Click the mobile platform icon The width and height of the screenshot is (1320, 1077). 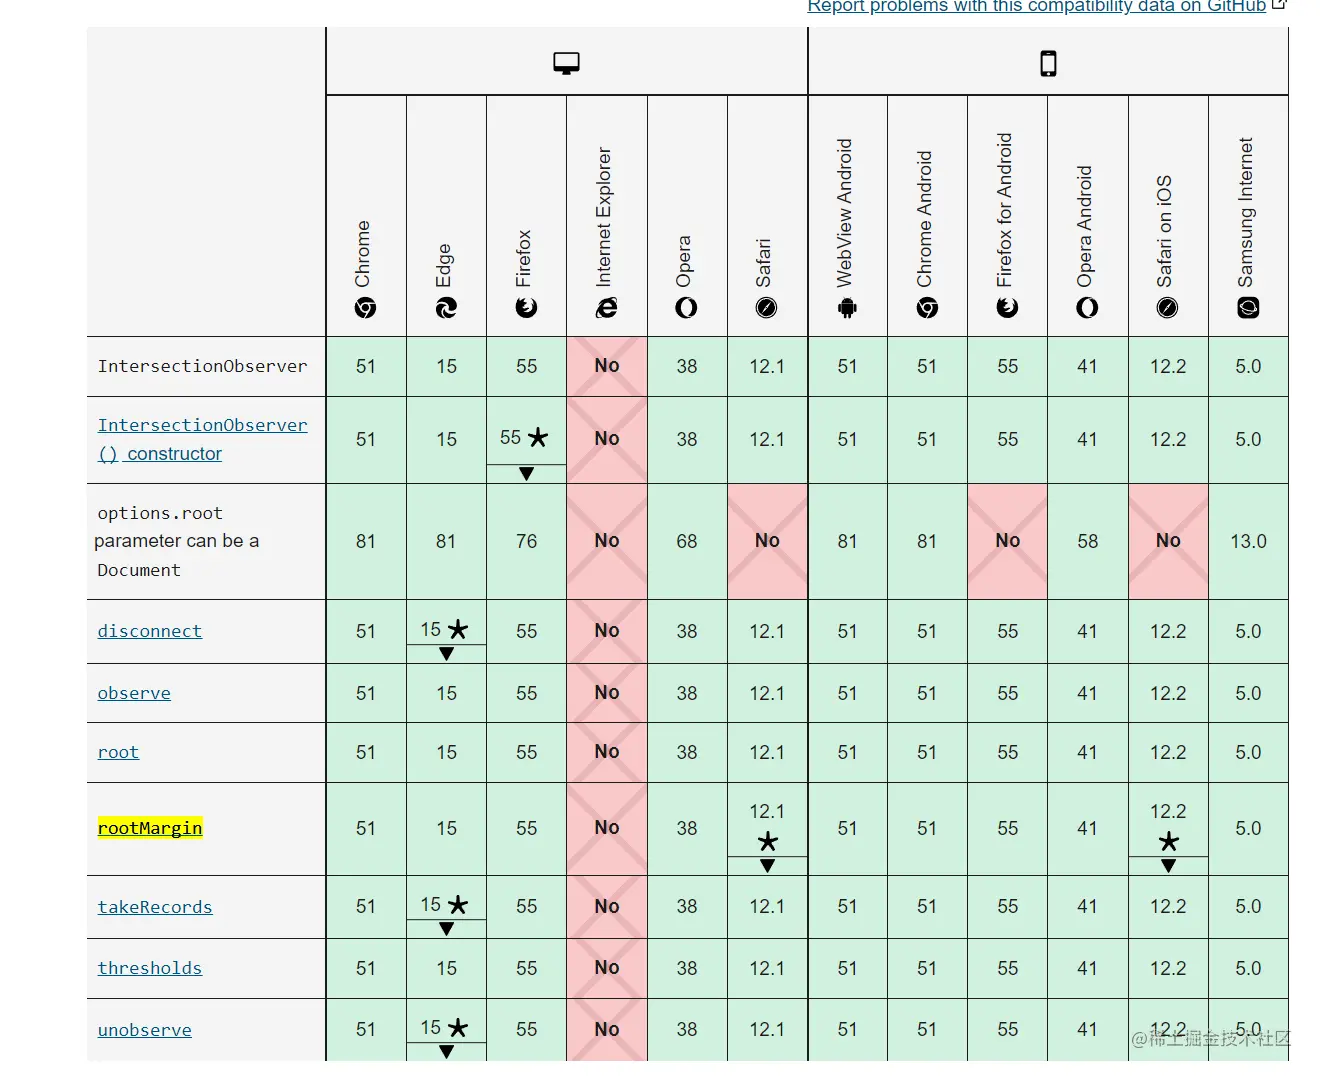coord(1048,63)
